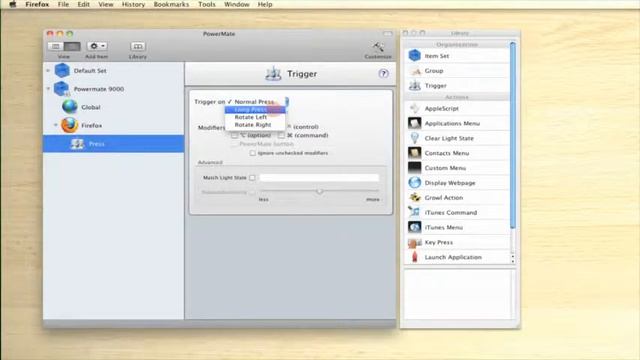Click the PowerMate toolbar toggle pill
This screenshot has height=360, width=640.
click(x=387, y=33)
